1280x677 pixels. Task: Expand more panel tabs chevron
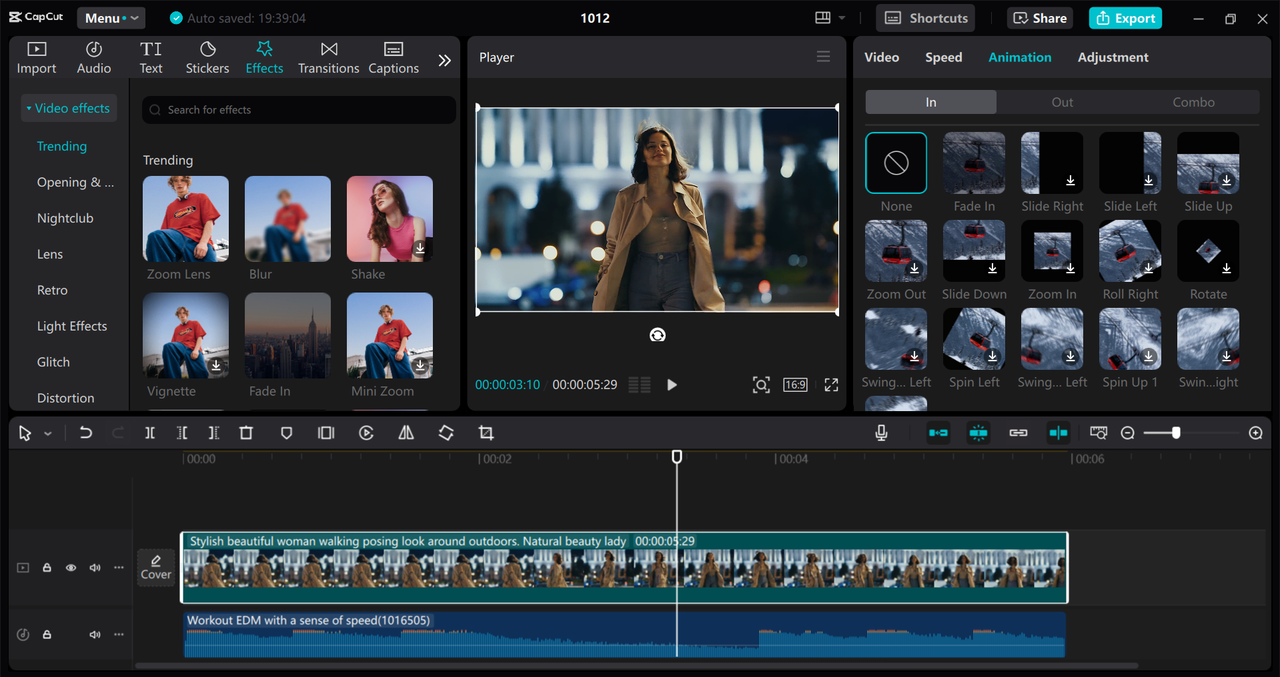(444, 60)
